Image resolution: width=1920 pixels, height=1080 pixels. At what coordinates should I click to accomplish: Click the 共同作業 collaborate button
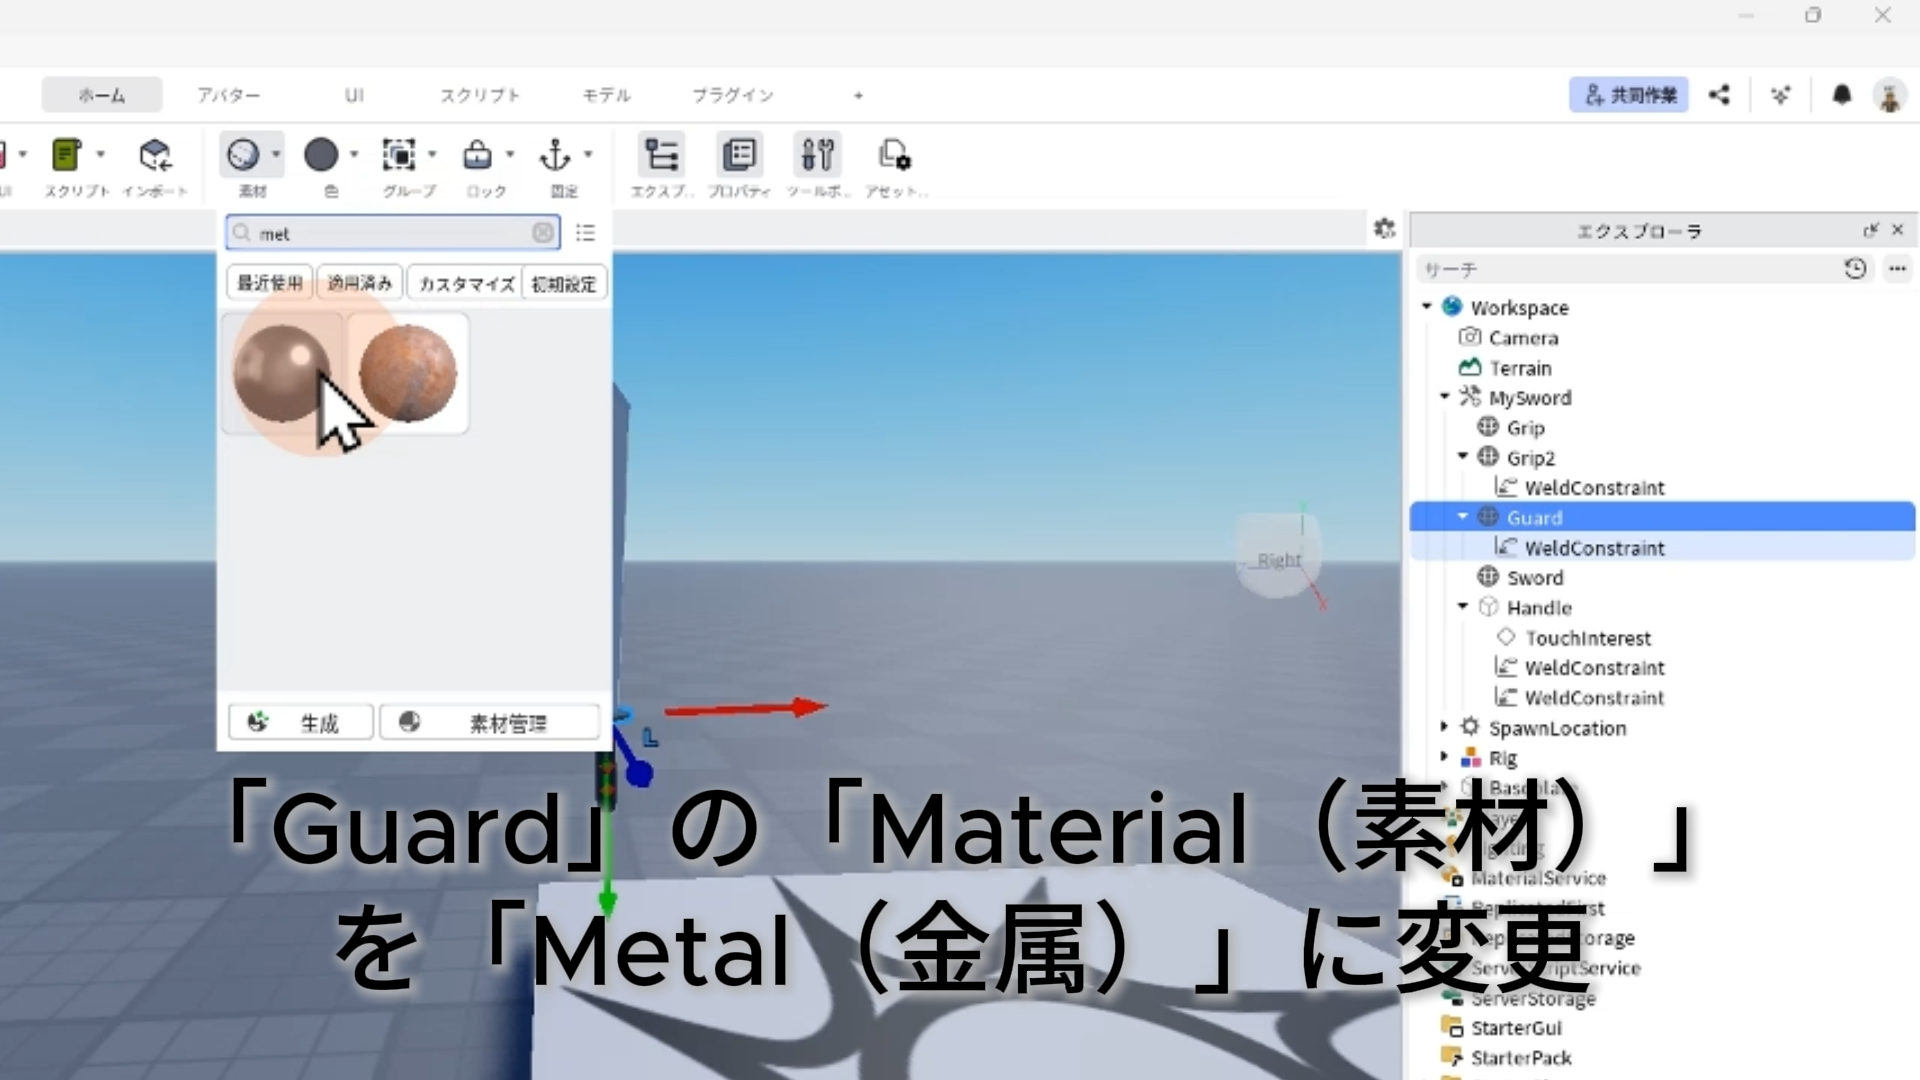point(1629,95)
